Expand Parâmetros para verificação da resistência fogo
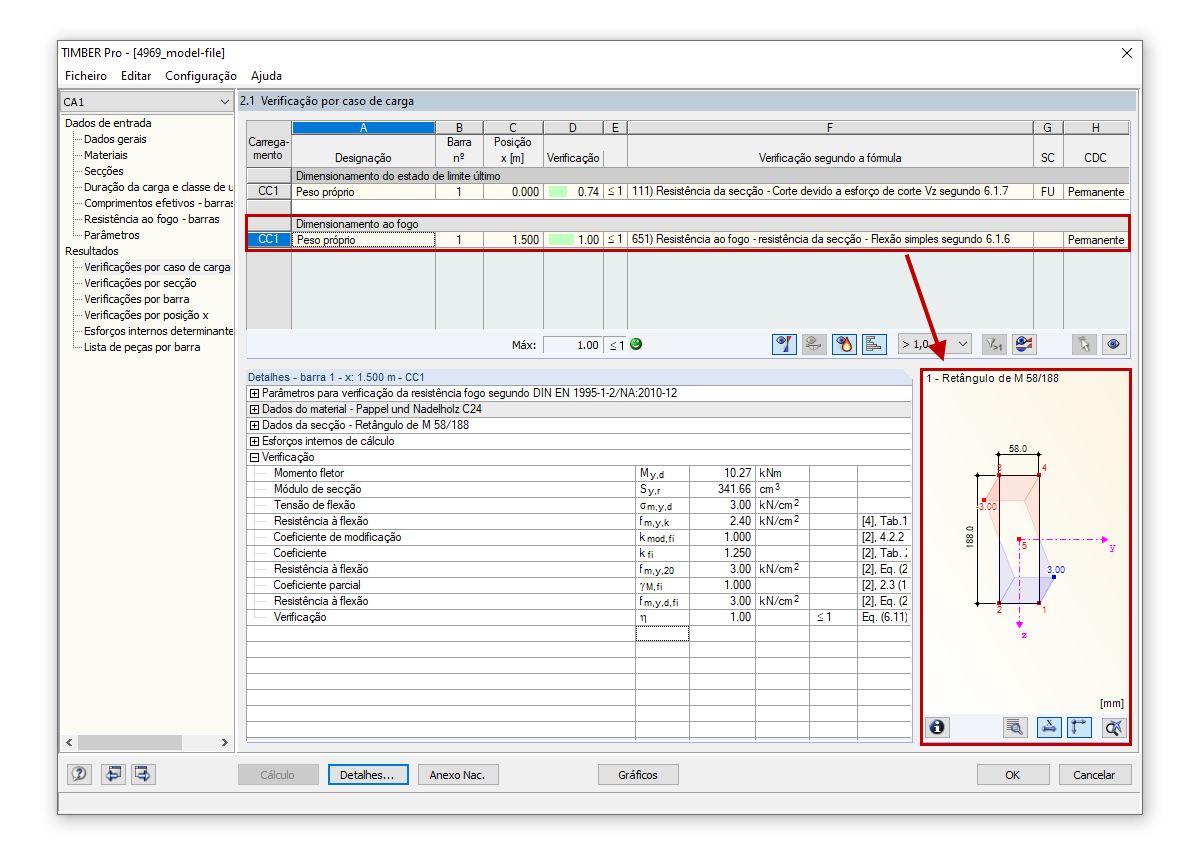This screenshot has height=851, width=1201. 254,393
